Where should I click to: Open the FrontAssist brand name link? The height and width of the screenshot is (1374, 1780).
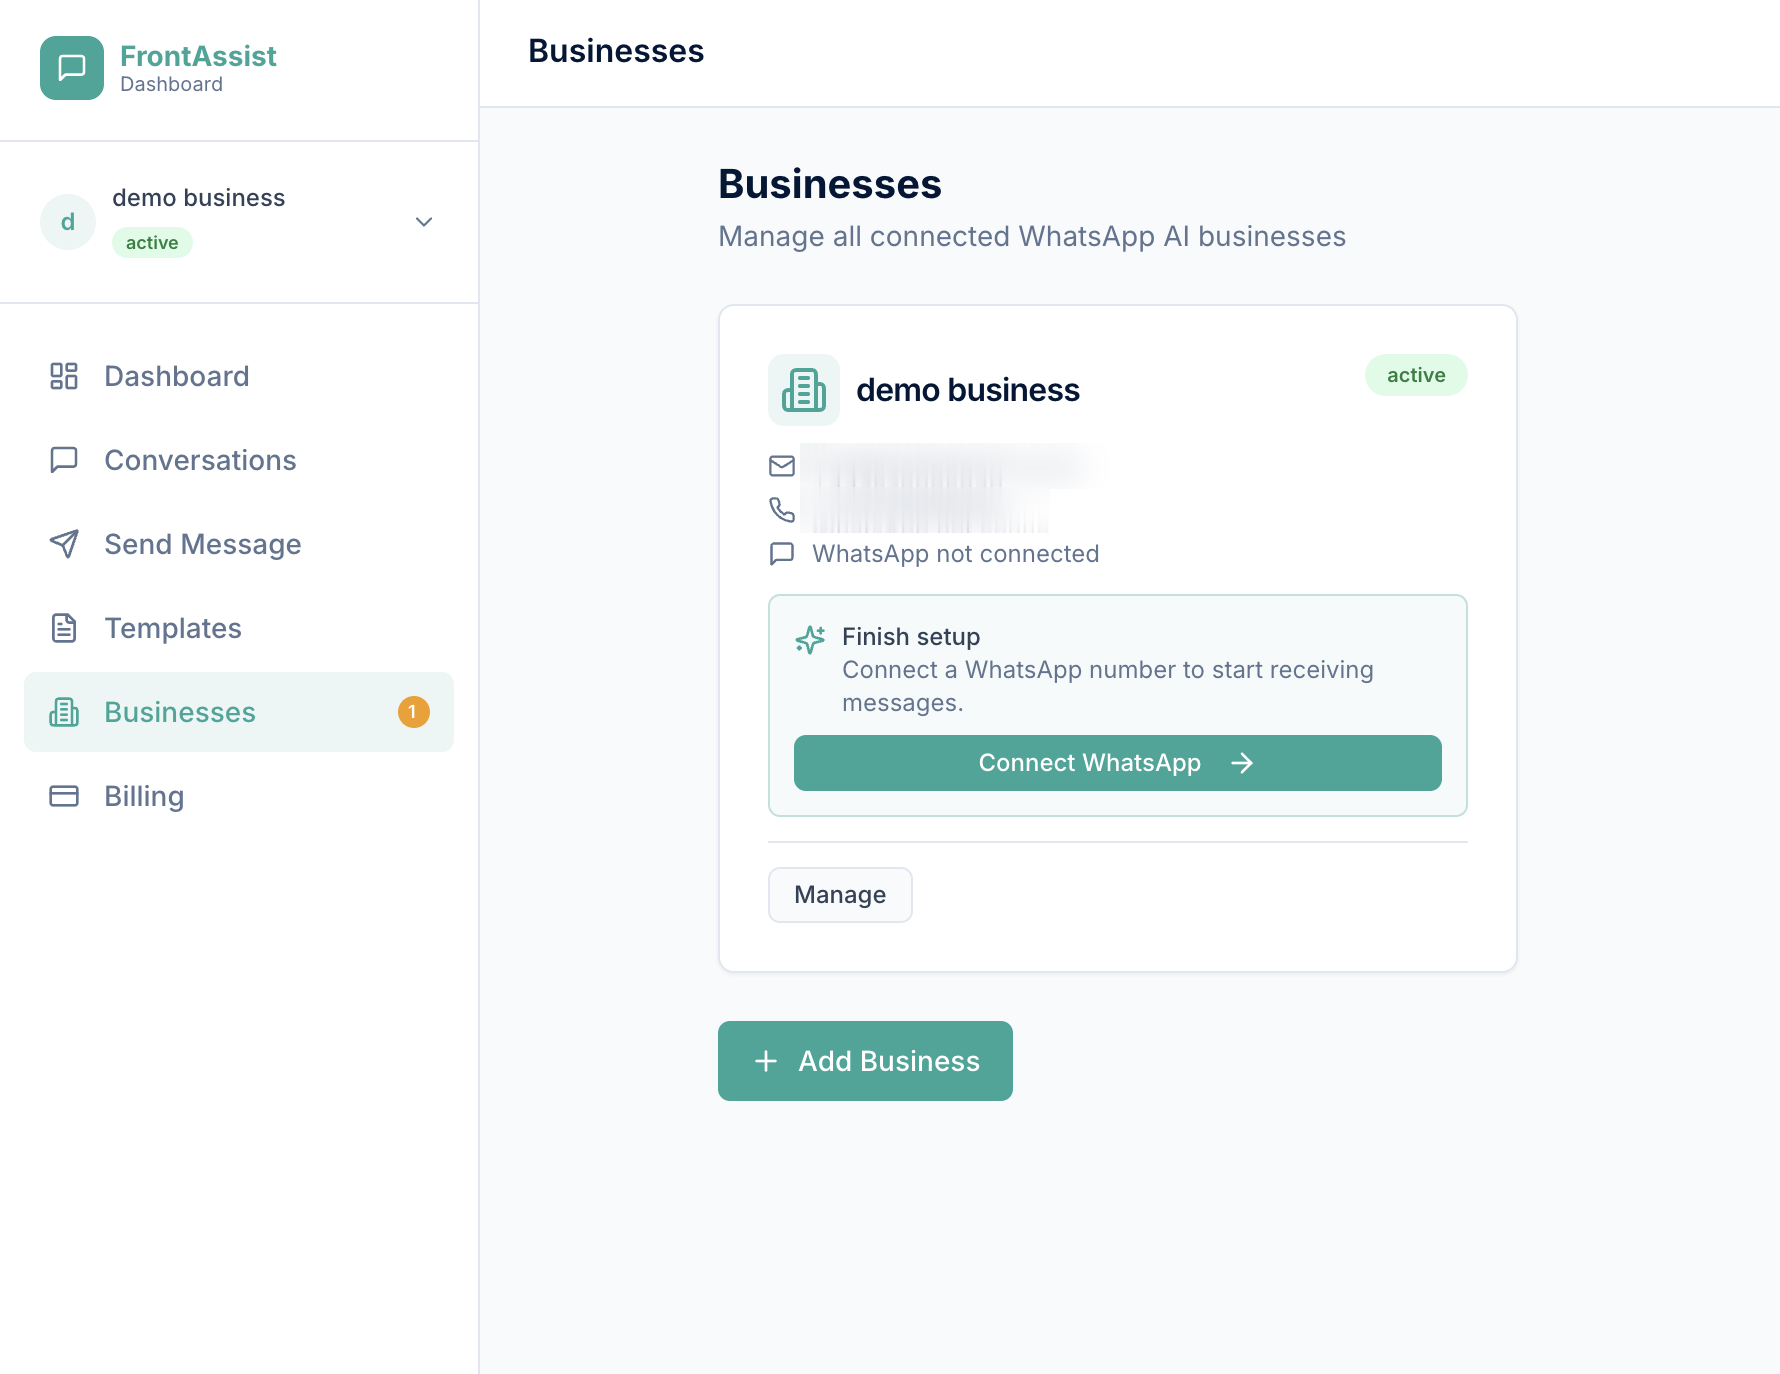(x=198, y=56)
